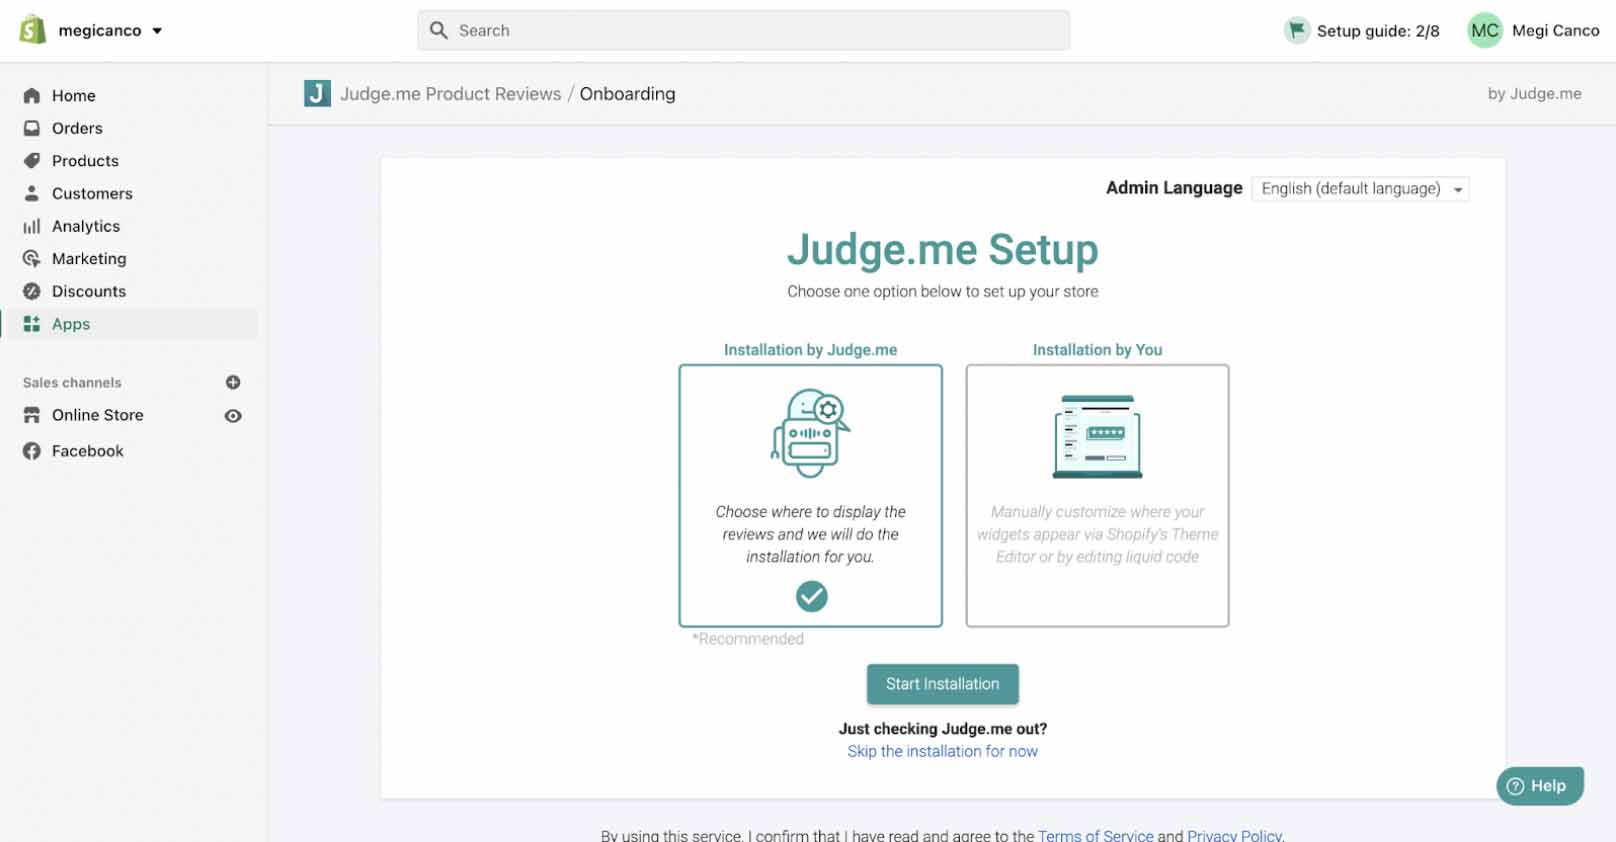
Task: Click the Marketing target icon
Action: coord(32,259)
